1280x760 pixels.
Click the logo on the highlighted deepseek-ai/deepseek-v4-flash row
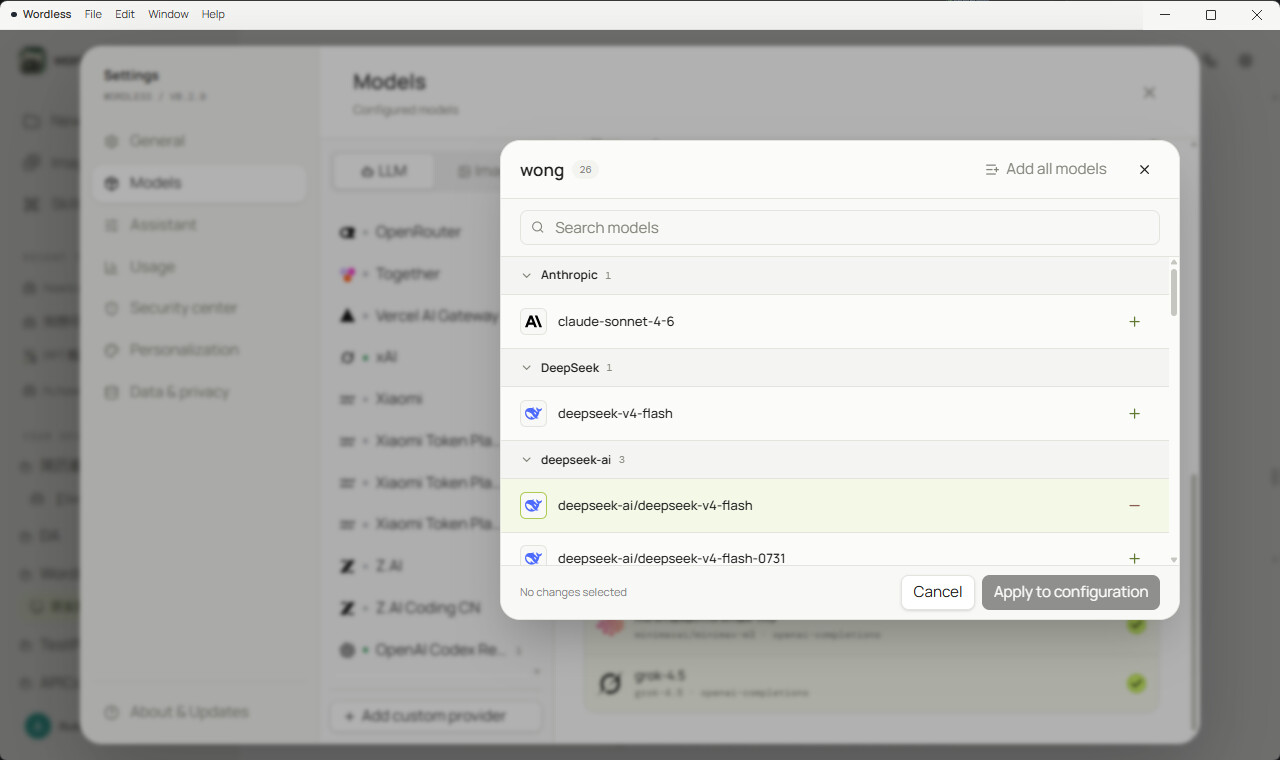[x=533, y=506]
